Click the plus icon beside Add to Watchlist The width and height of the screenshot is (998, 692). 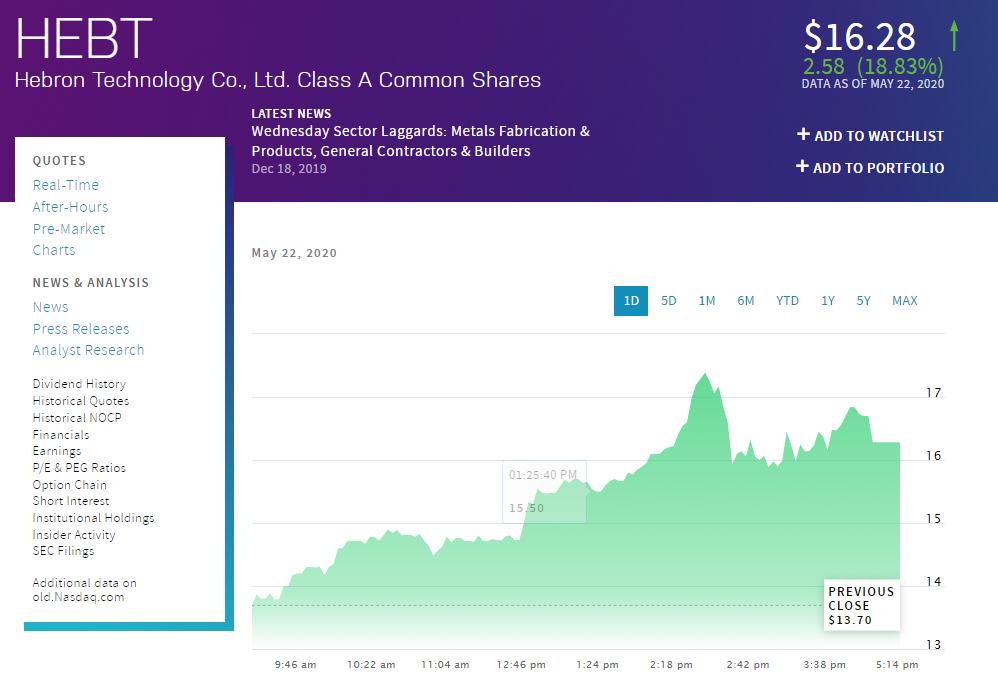click(803, 134)
